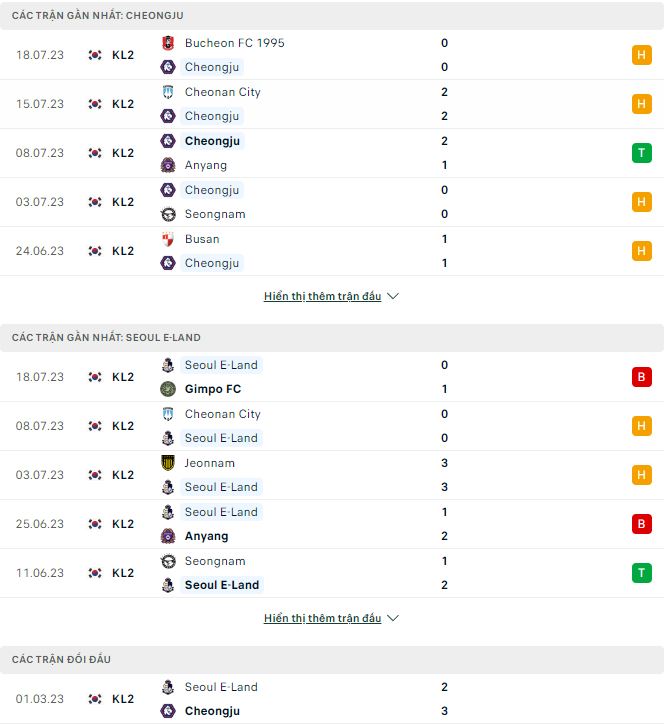Screen dimensions: 669x725
Task: Click the Jeonnam team logo
Action: pyautogui.click(x=168, y=463)
